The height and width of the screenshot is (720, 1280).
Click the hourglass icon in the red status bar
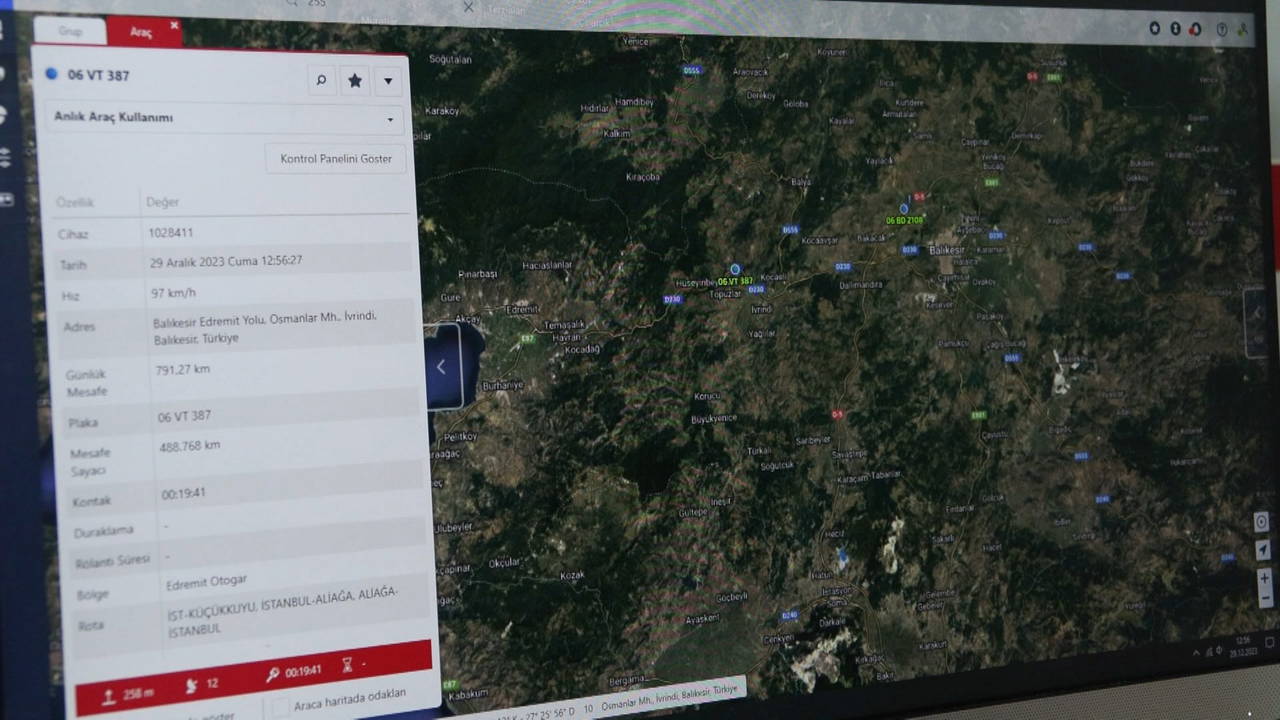click(347, 664)
